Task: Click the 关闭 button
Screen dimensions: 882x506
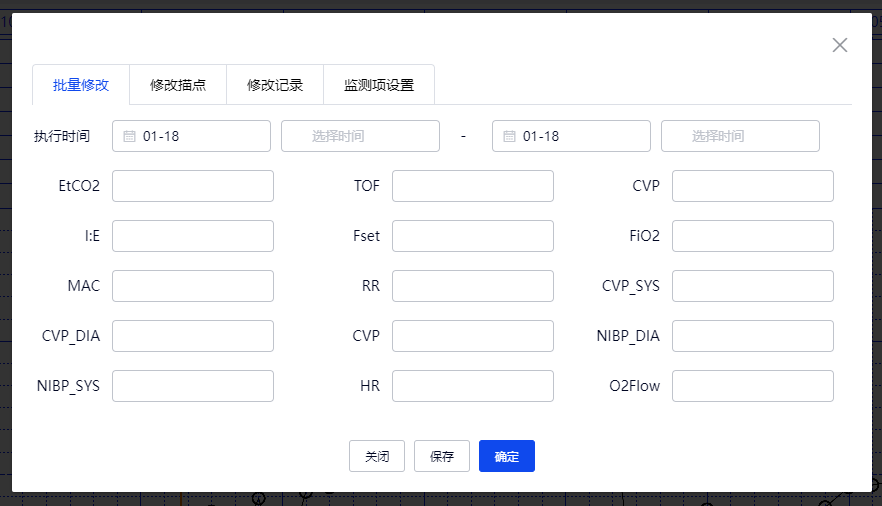Action: [x=377, y=456]
